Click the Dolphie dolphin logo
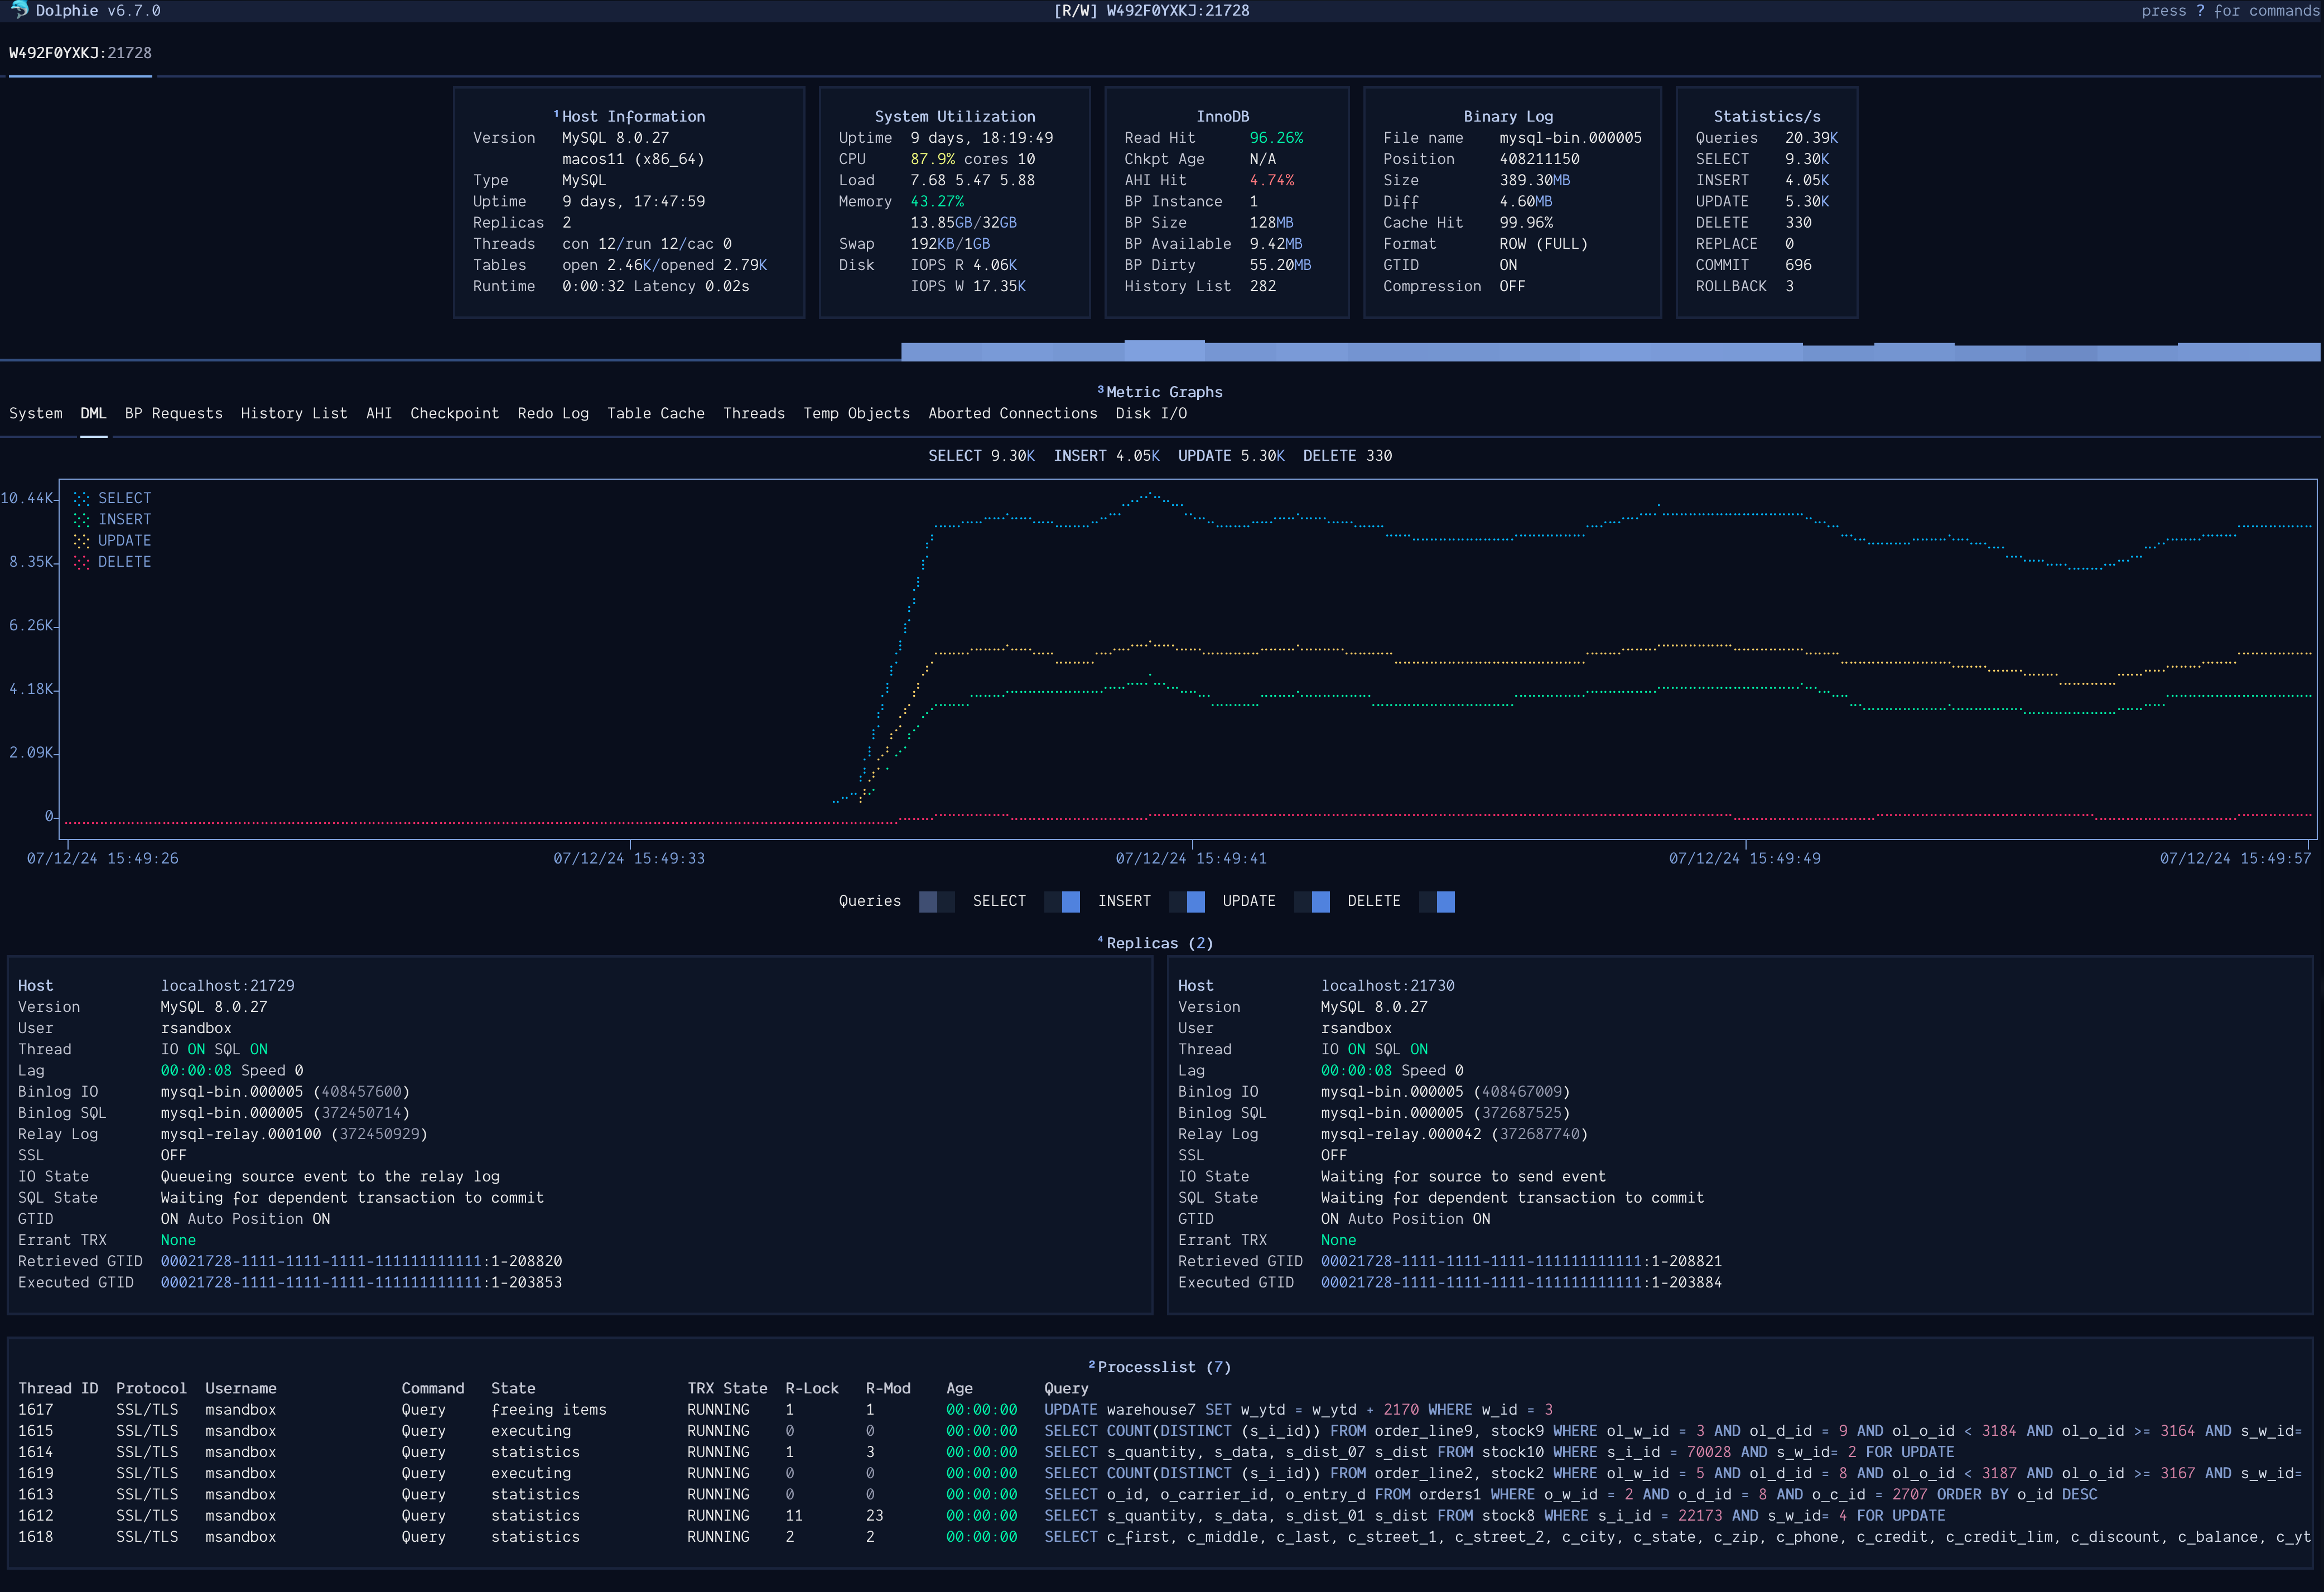2324x1592 pixels. pos(19,11)
